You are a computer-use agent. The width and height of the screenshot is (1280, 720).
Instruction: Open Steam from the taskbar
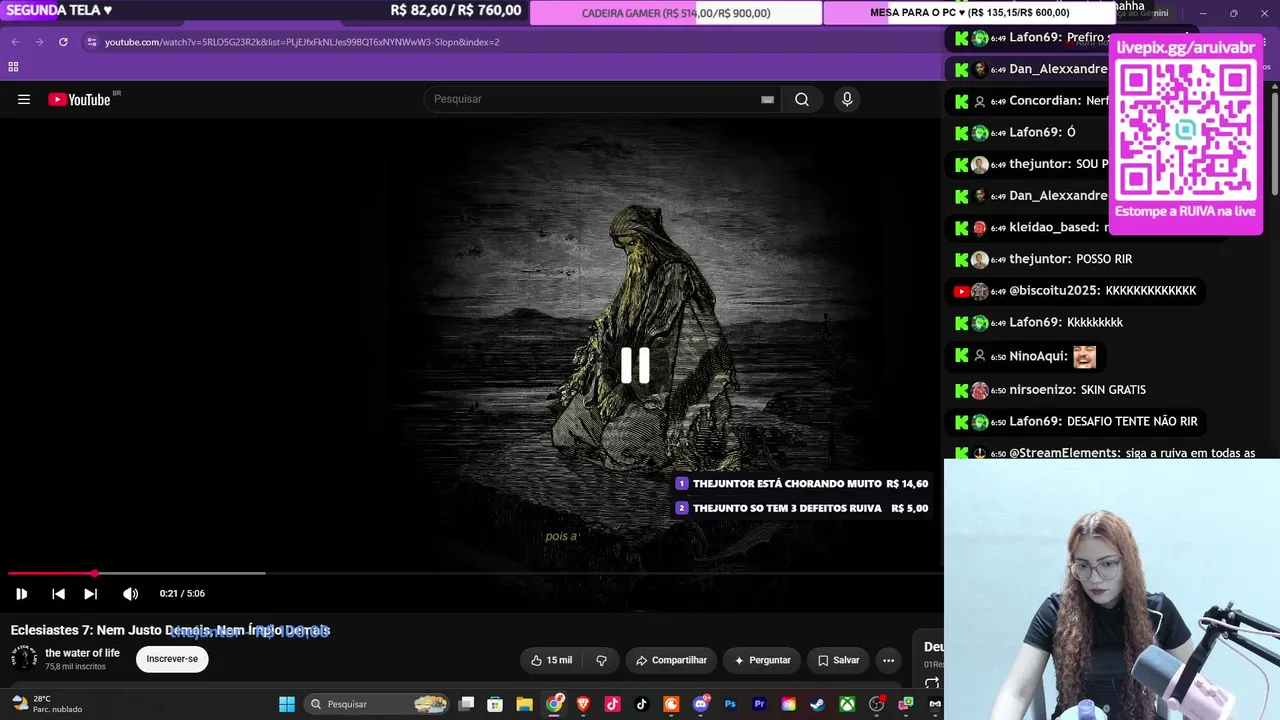818,704
